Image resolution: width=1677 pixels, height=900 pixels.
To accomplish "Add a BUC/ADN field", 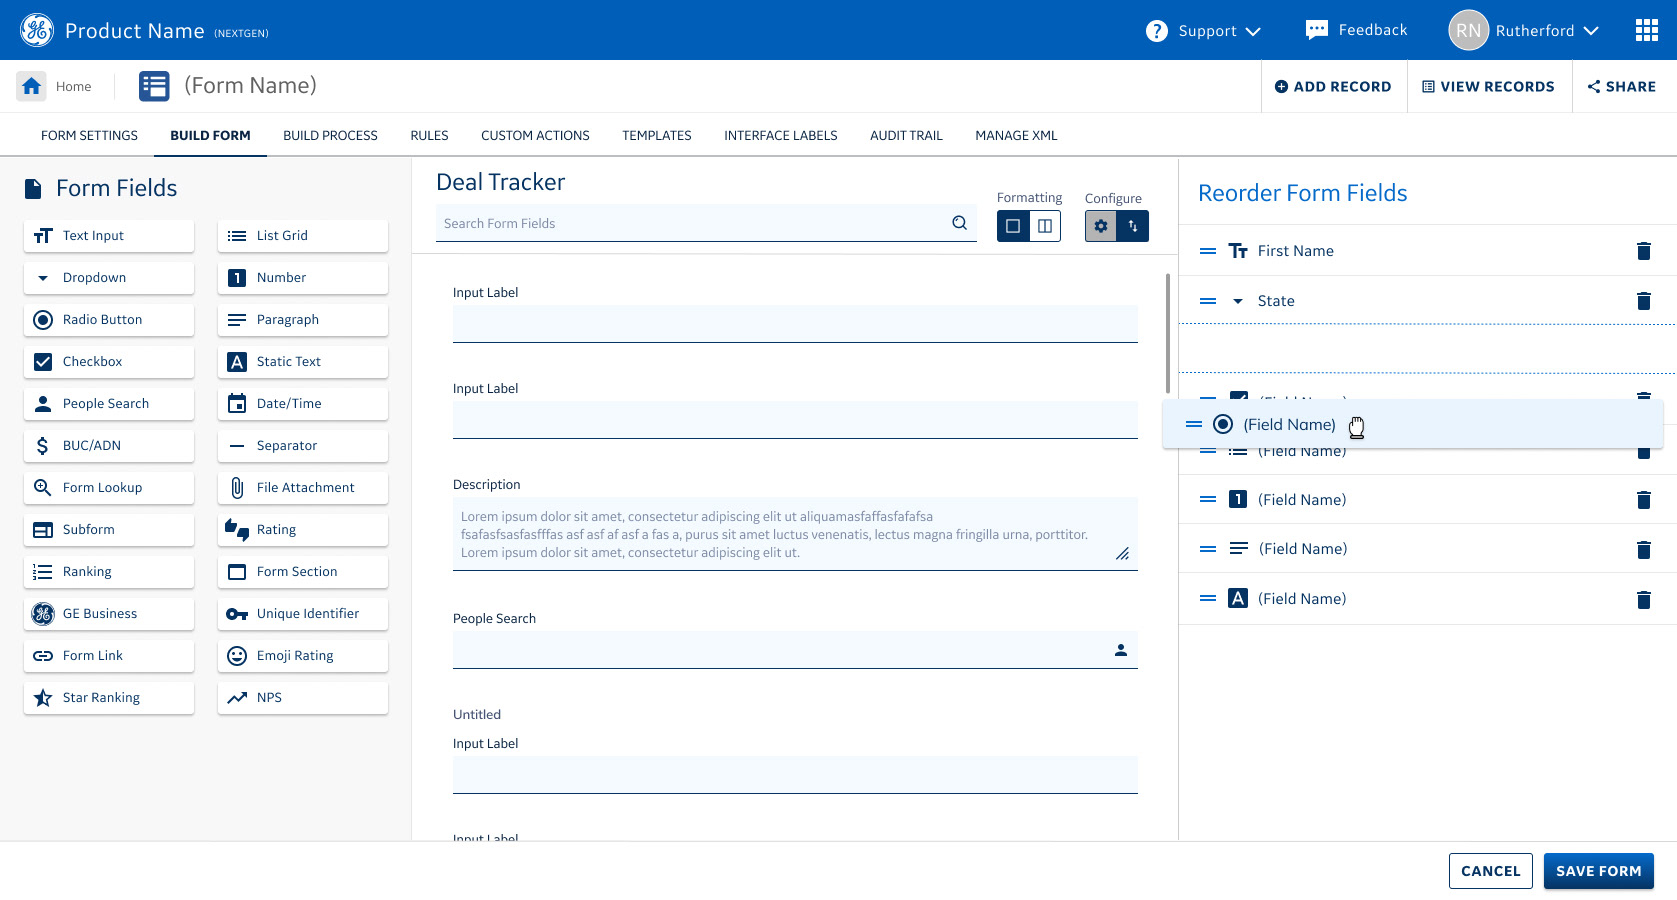I will click(109, 446).
